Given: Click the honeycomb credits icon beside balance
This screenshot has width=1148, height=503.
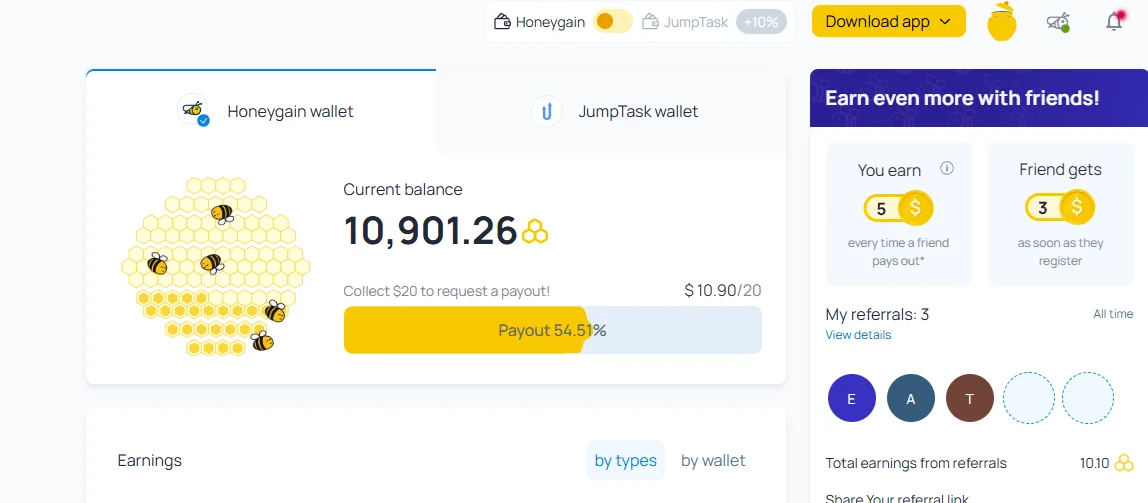Looking at the screenshot, I should pyautogui.click(x=535, y=231).
